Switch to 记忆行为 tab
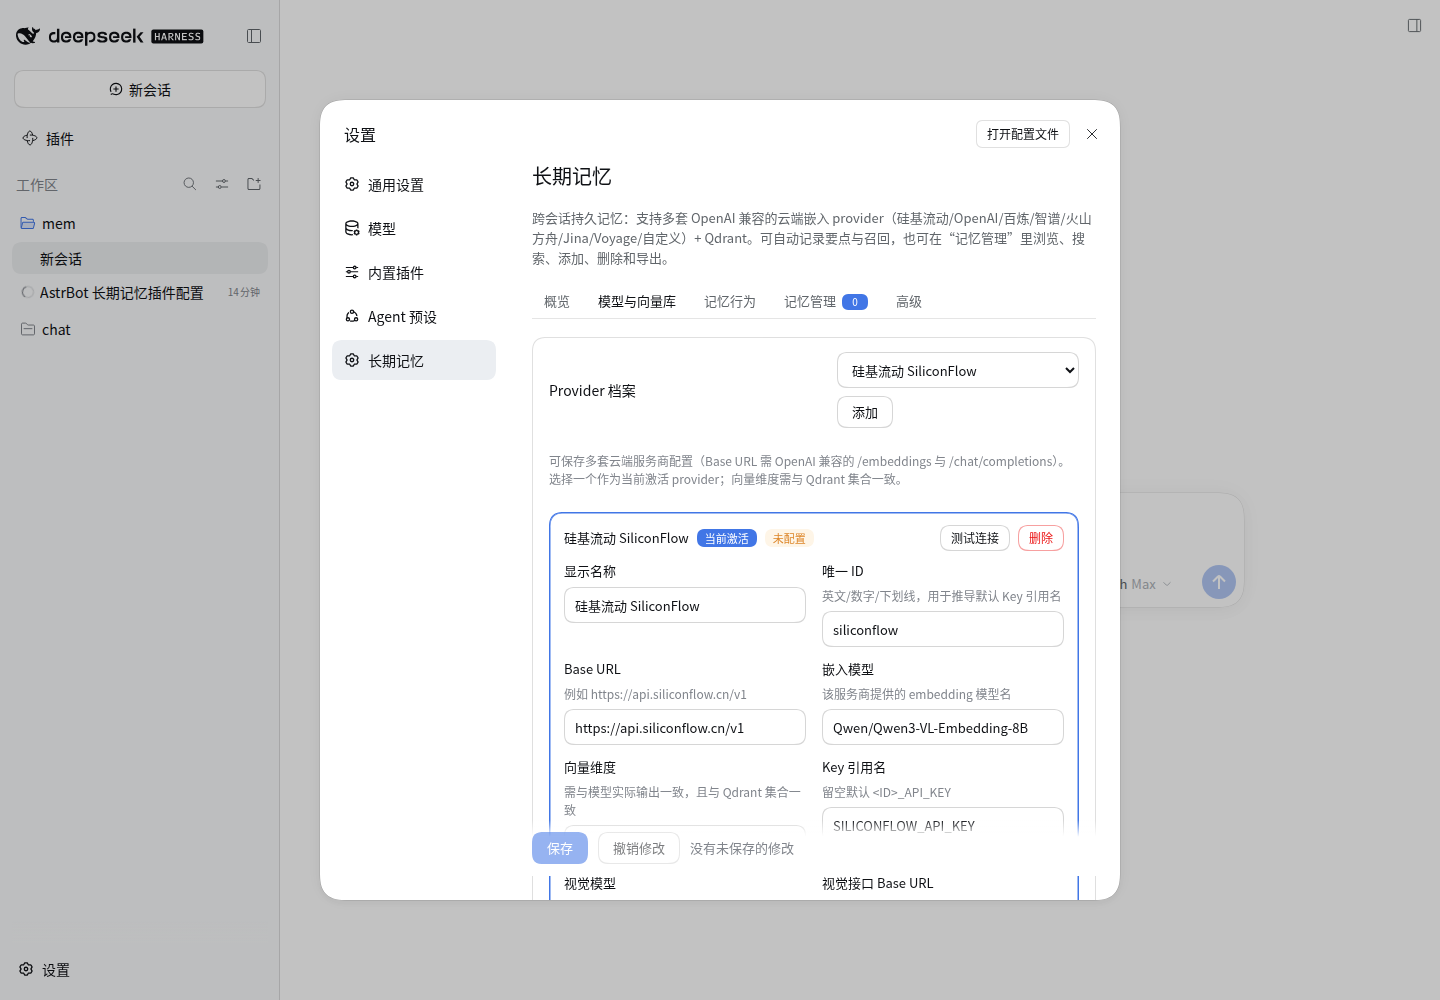Viewport: 1440px width, 1000px height. (x=730, y=302)
